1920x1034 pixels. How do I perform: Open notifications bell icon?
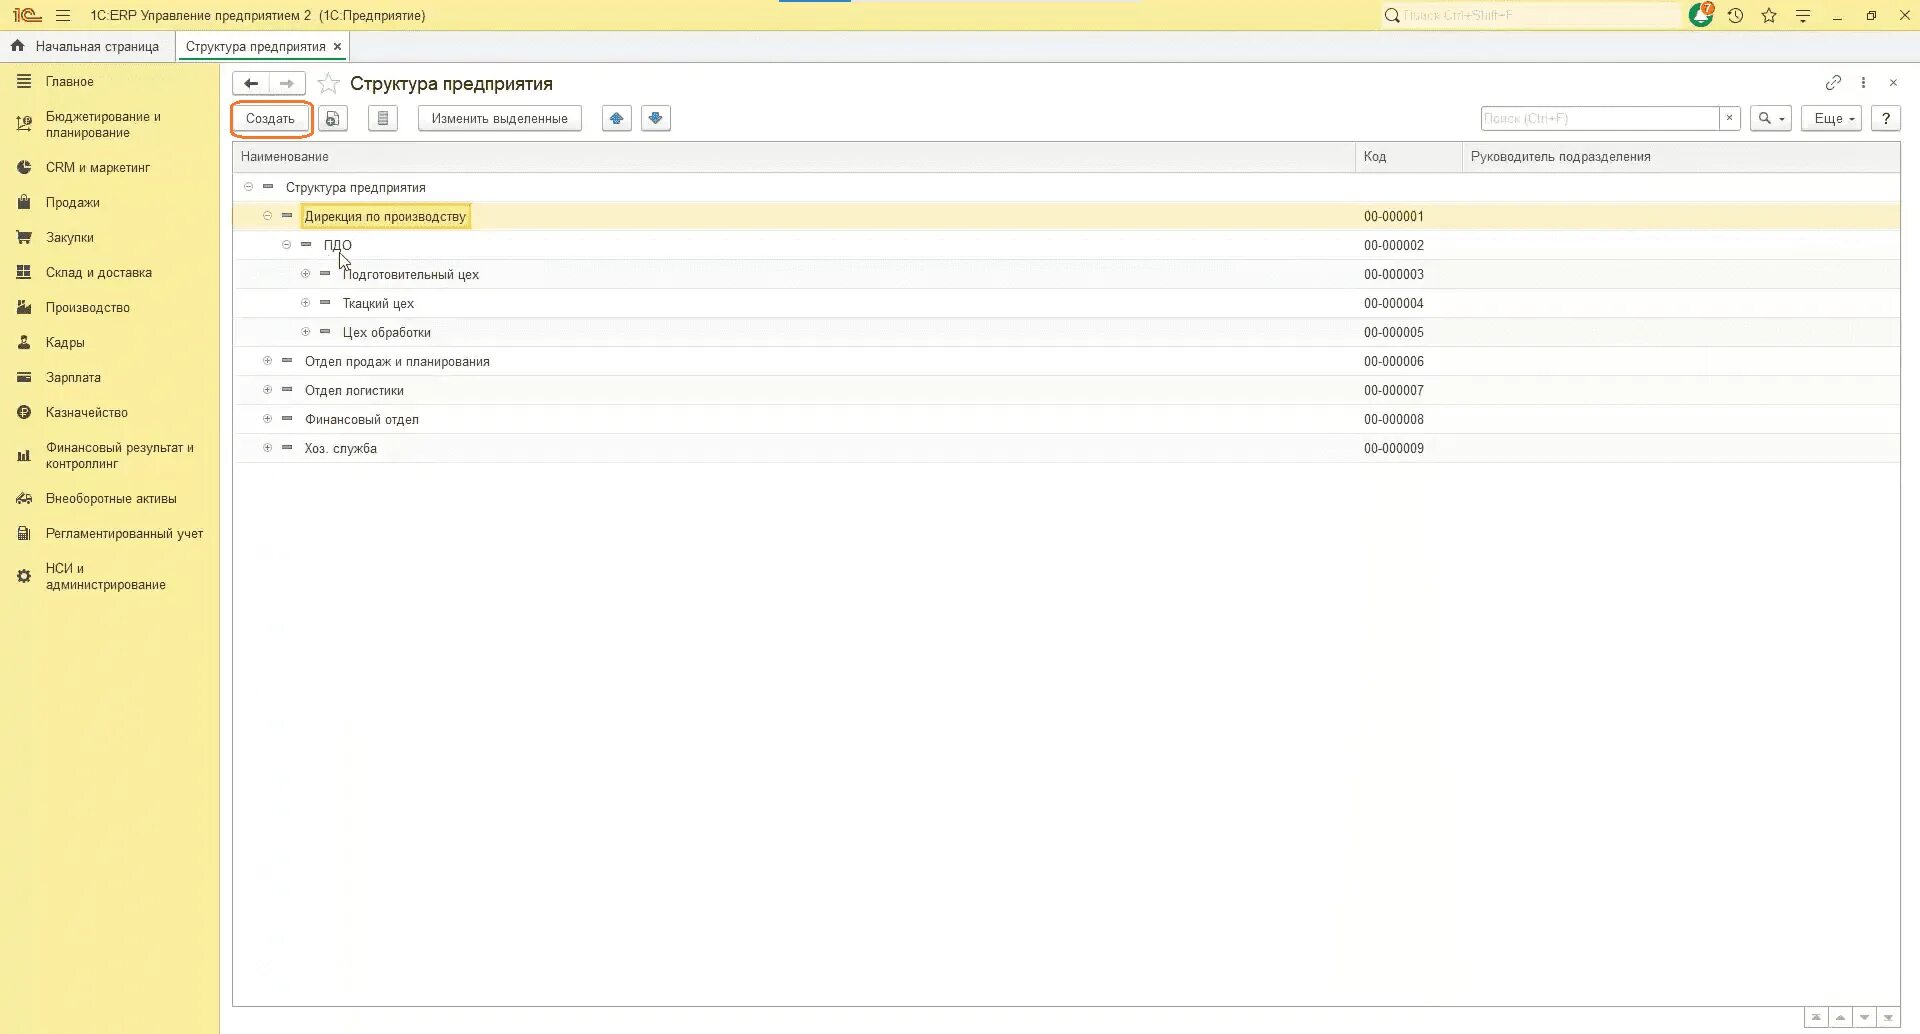(x=1701, y=15)
